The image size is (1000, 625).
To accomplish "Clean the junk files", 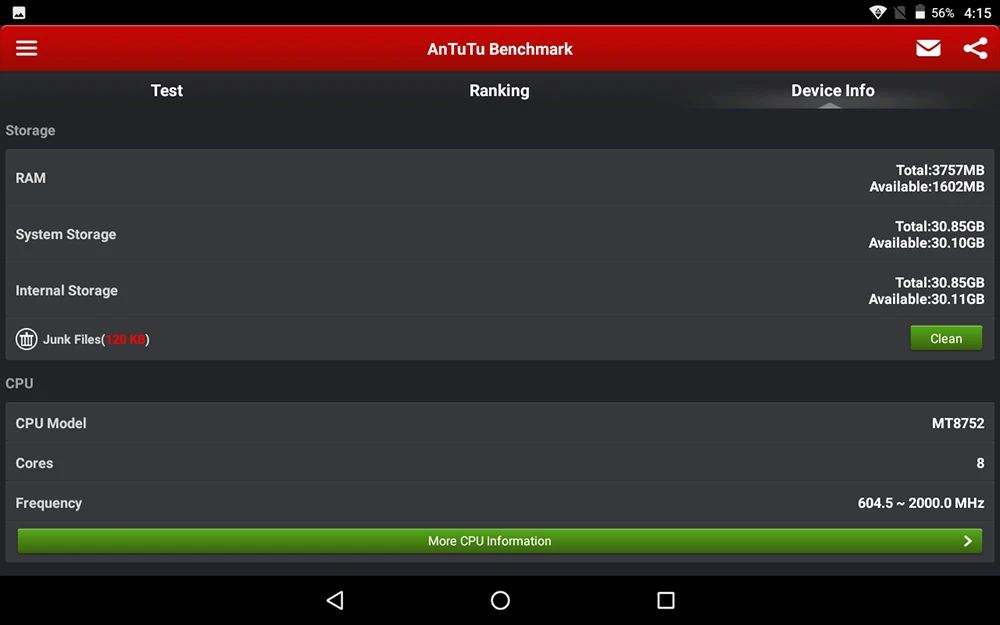I will [x=946, y=339].
